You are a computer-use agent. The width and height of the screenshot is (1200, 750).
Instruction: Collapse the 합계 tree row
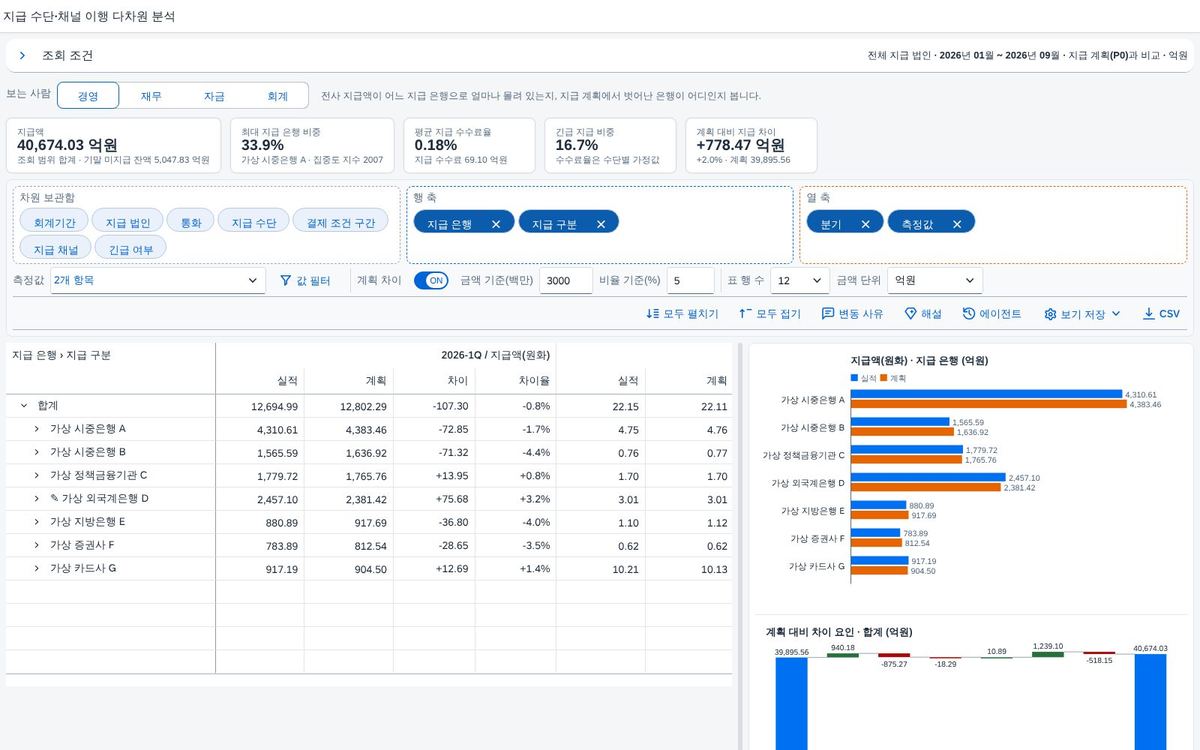coord(24,406)
